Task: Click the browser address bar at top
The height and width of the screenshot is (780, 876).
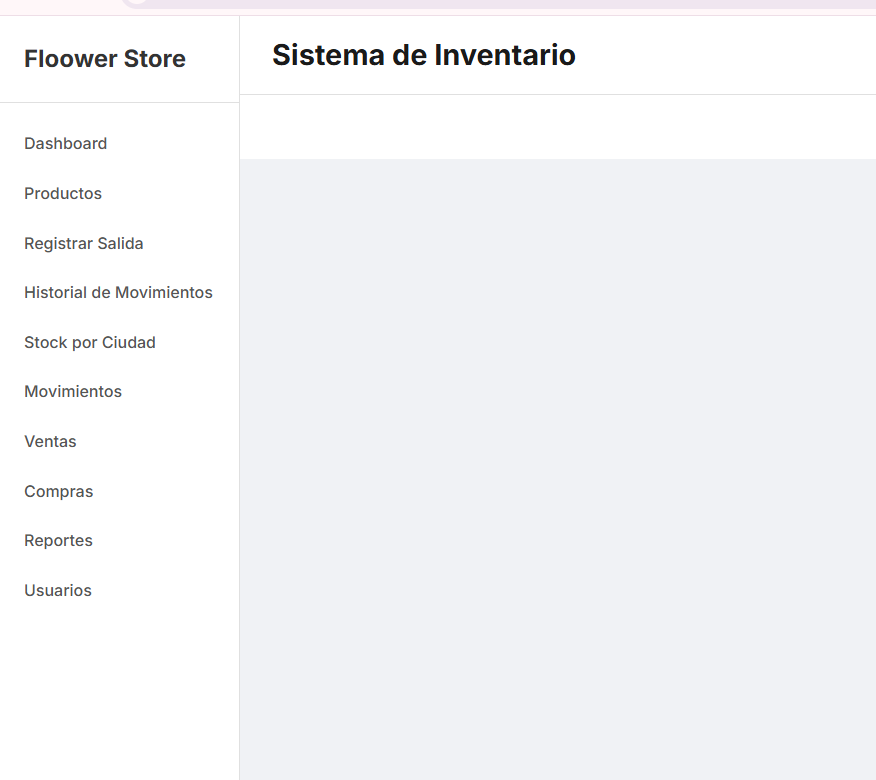Action: click(x=500, y=3)
